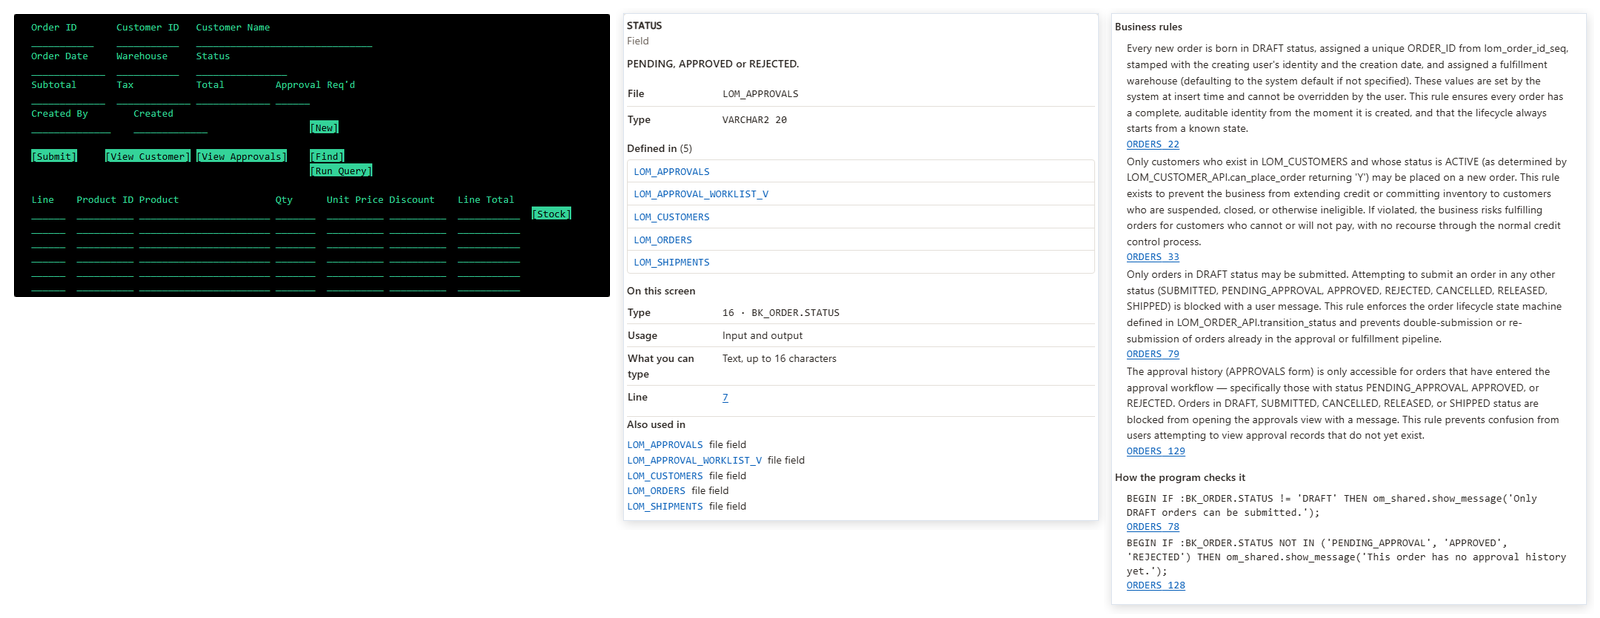Open the ORDERS_79 reference link
The height and width of the screenshot is (618, 1600).
pyautogui.click(x=1152, y=354)
